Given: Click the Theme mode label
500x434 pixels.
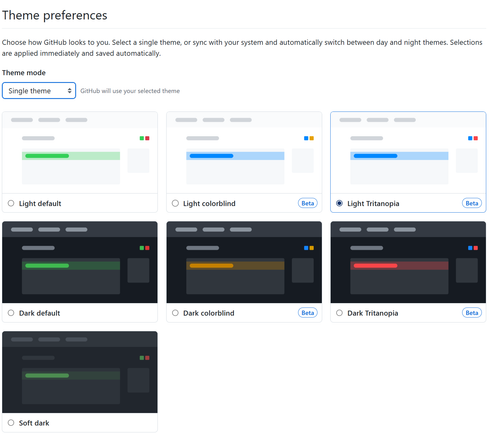Looking at the screenshot, I should (x=24, y=73).
